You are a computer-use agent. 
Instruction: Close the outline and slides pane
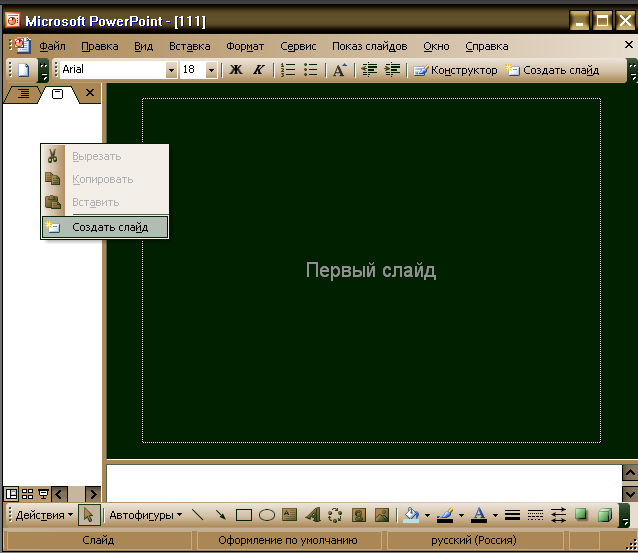click(x=90, y=93)
